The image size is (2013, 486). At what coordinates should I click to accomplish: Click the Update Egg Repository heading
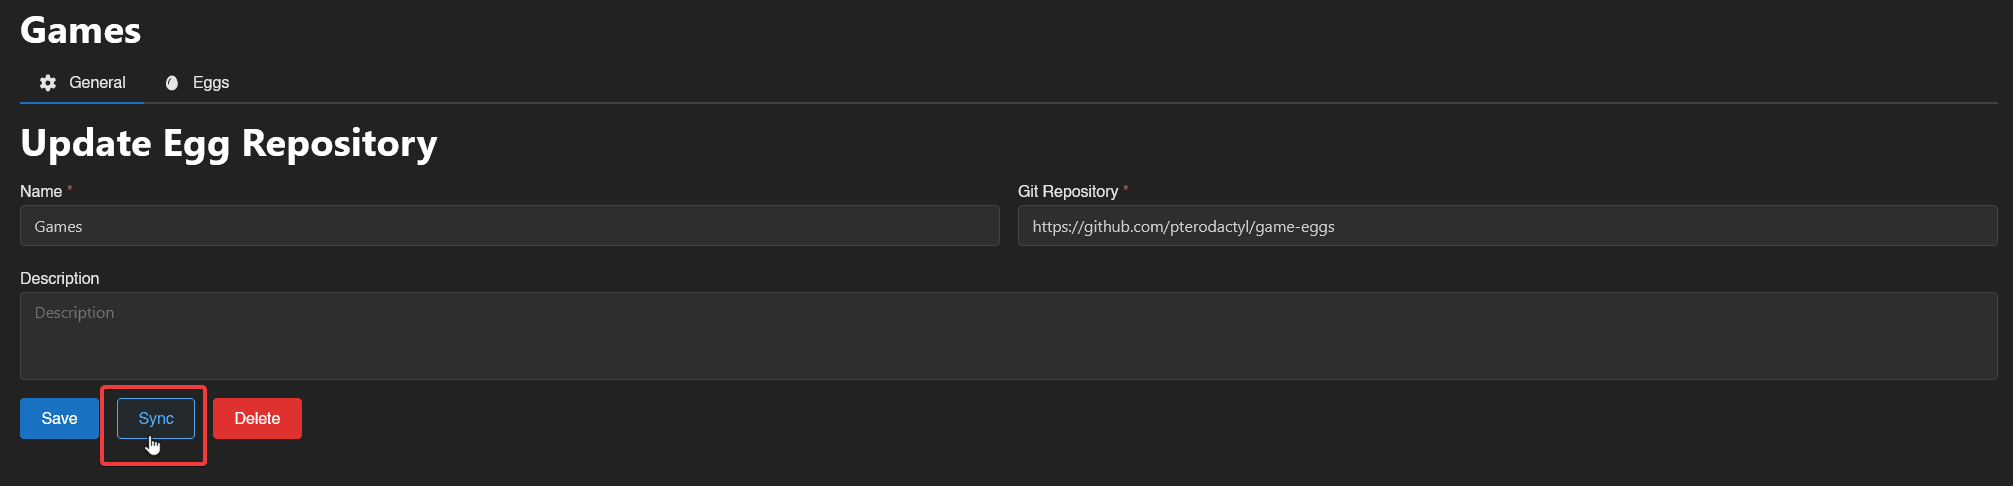229,143
